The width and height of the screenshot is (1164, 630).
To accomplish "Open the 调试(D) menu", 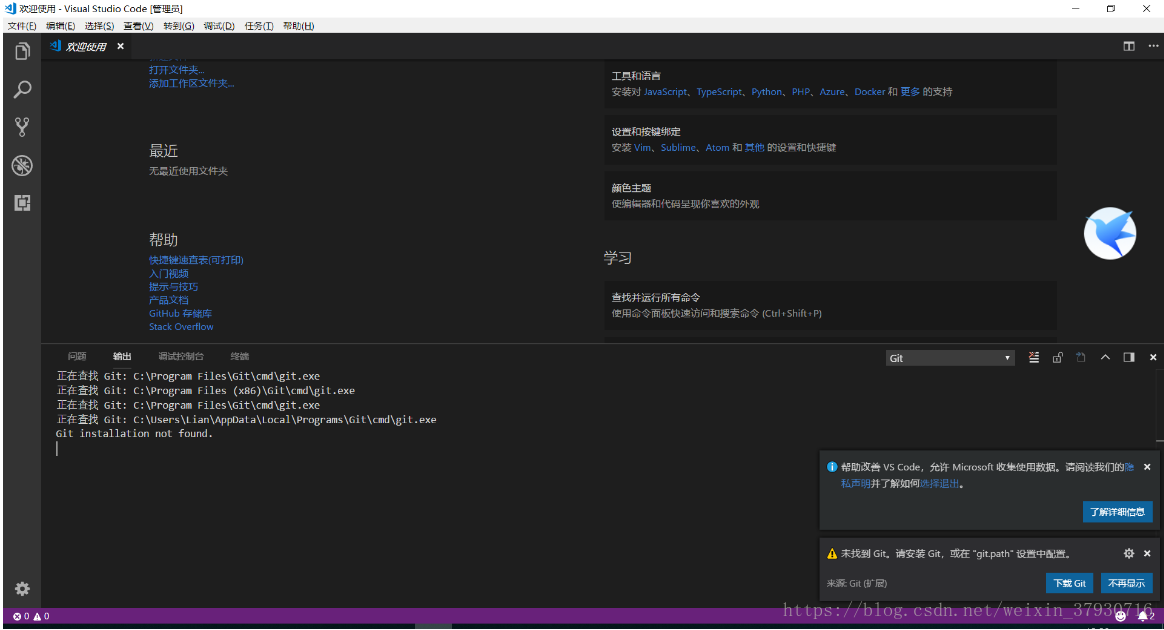I will pyautogui.click(x=218, y=26).
